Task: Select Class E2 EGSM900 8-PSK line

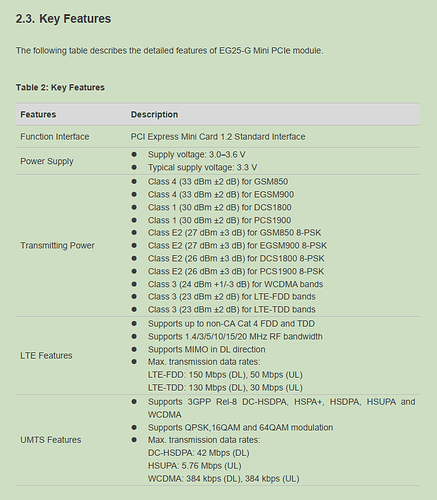Action: [237, 246]
